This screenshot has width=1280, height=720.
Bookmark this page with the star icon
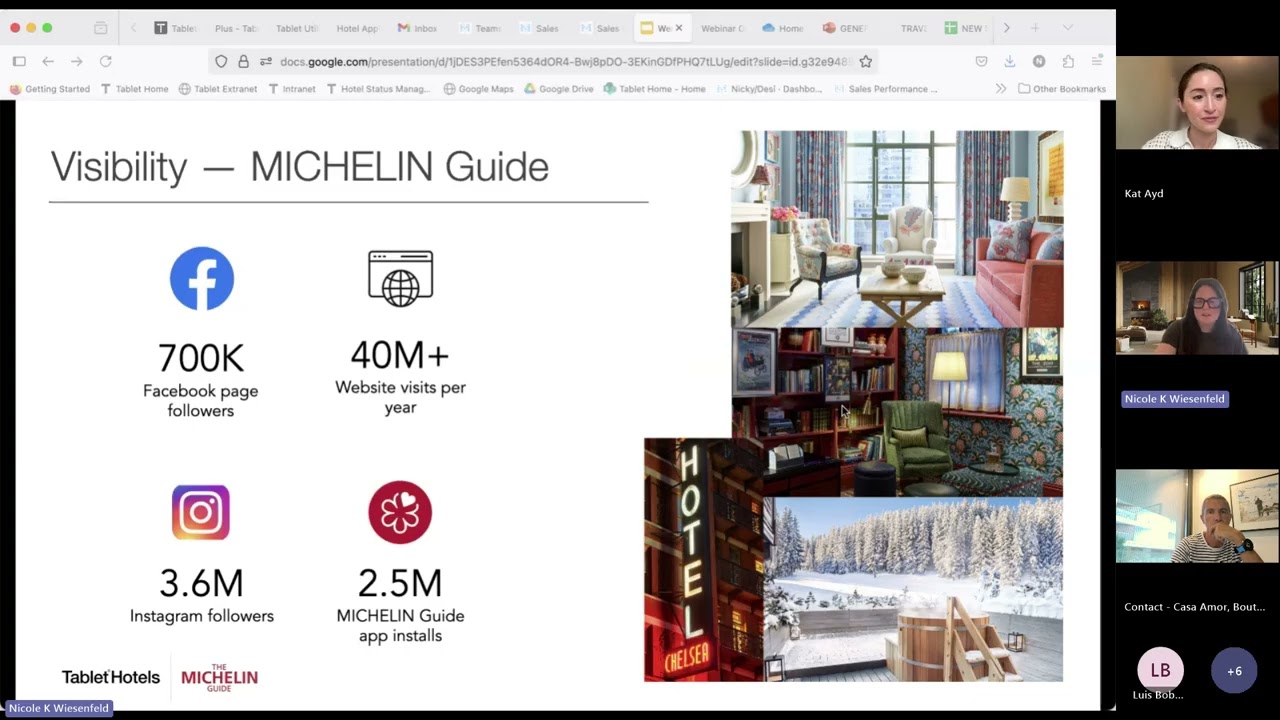click(x=866, y=61)
